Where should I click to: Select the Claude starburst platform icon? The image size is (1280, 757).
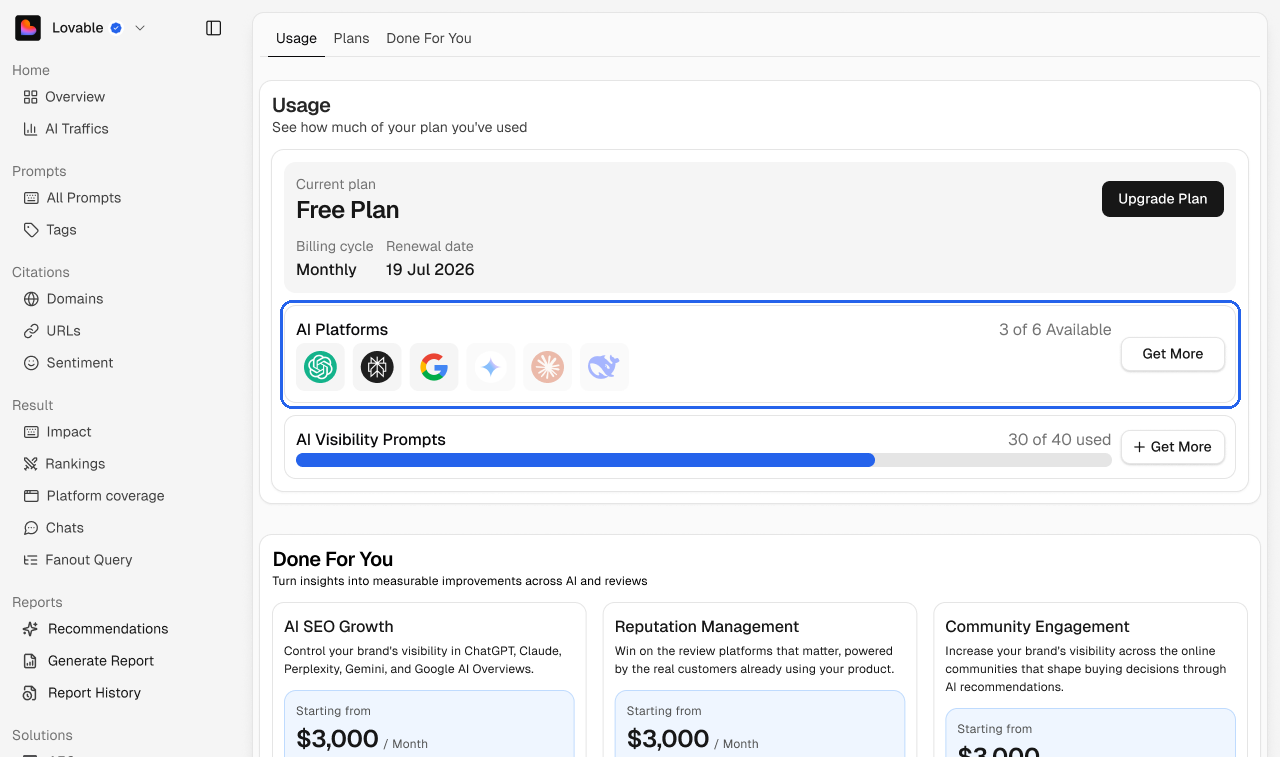coord(547,367)
